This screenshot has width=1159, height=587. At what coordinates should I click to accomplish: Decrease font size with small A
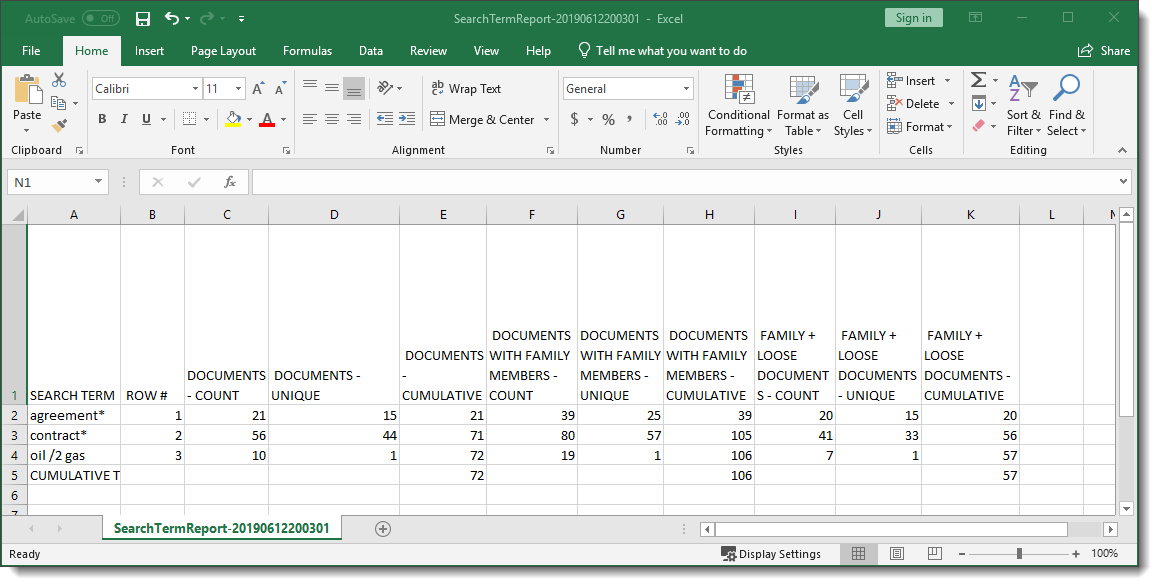[x=280, y=89]
